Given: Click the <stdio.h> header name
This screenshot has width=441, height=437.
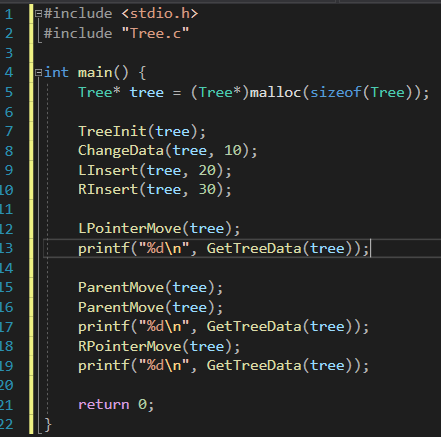Looking at the screenshot, I should pos(160,14).
